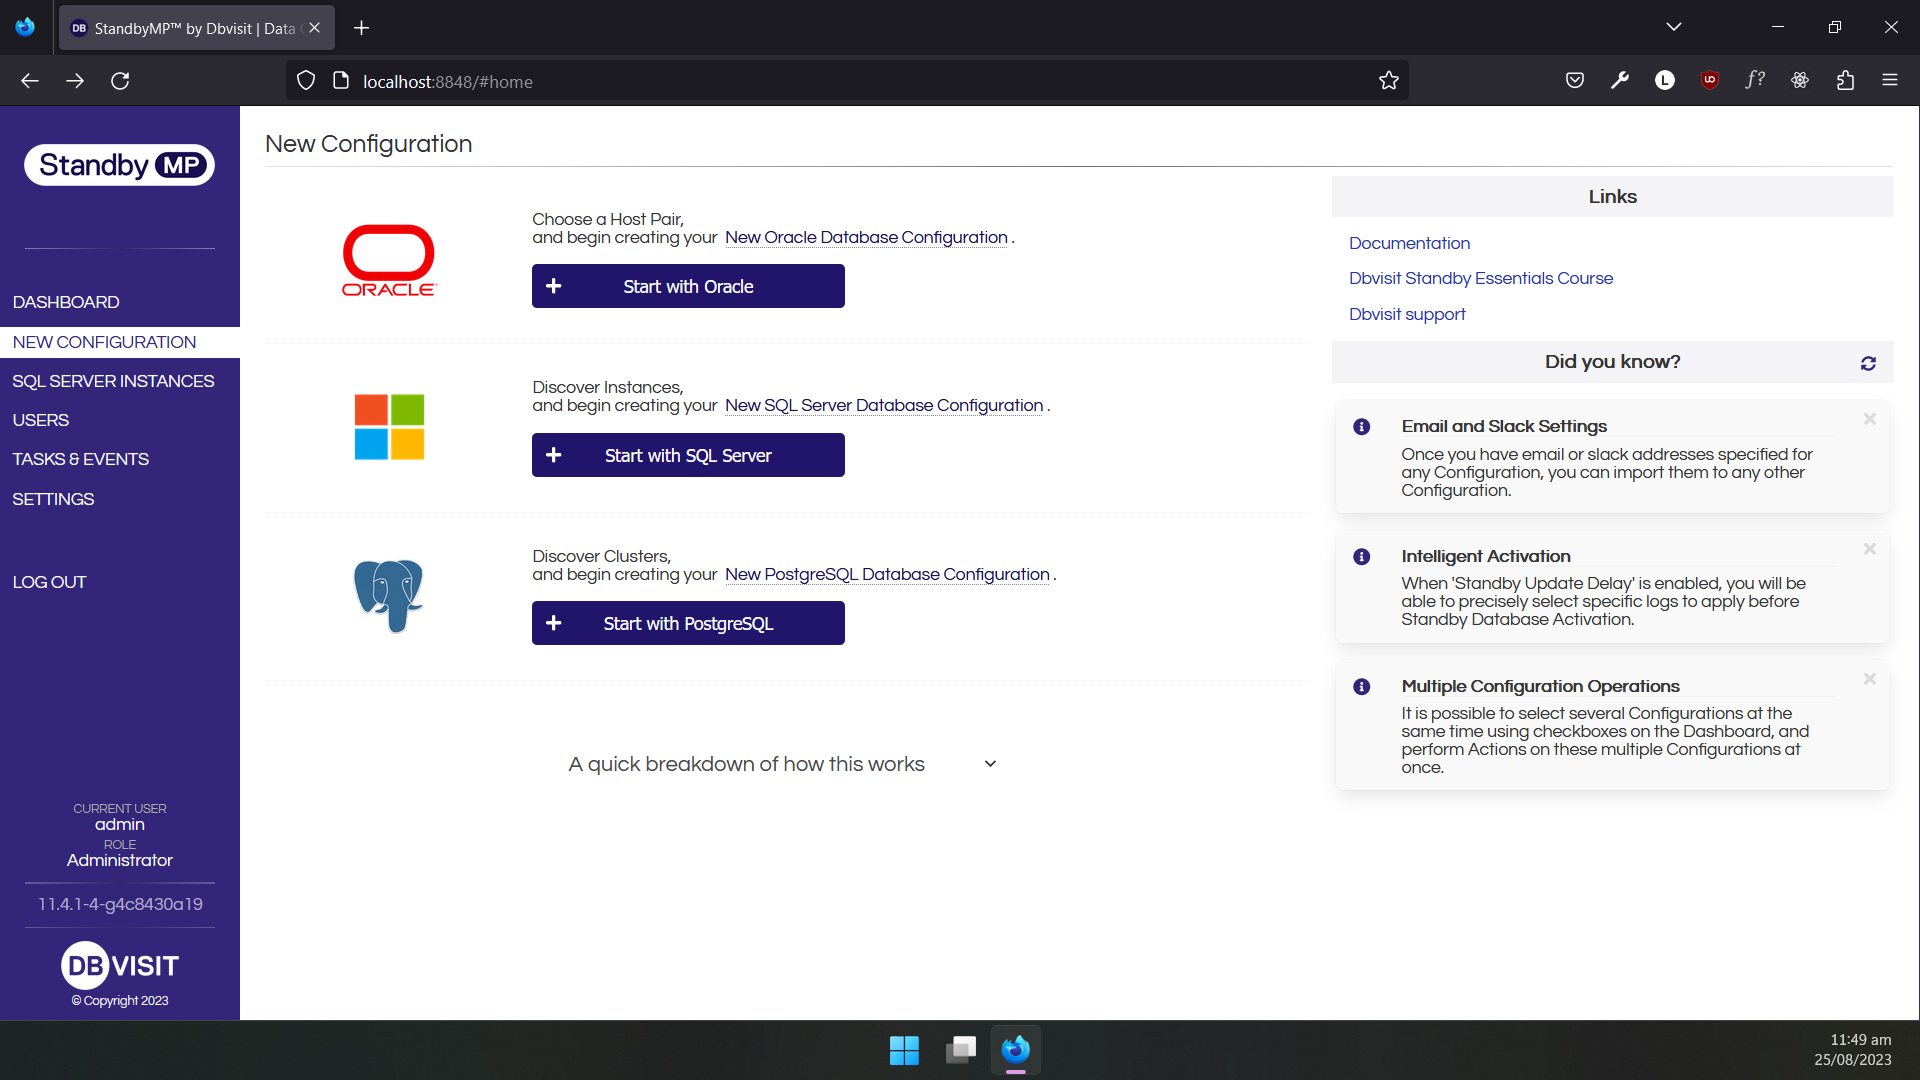1920x1080 pixels.
Task: Open the Windows Start button on the taskbar
Action: tap(904, 1050)
